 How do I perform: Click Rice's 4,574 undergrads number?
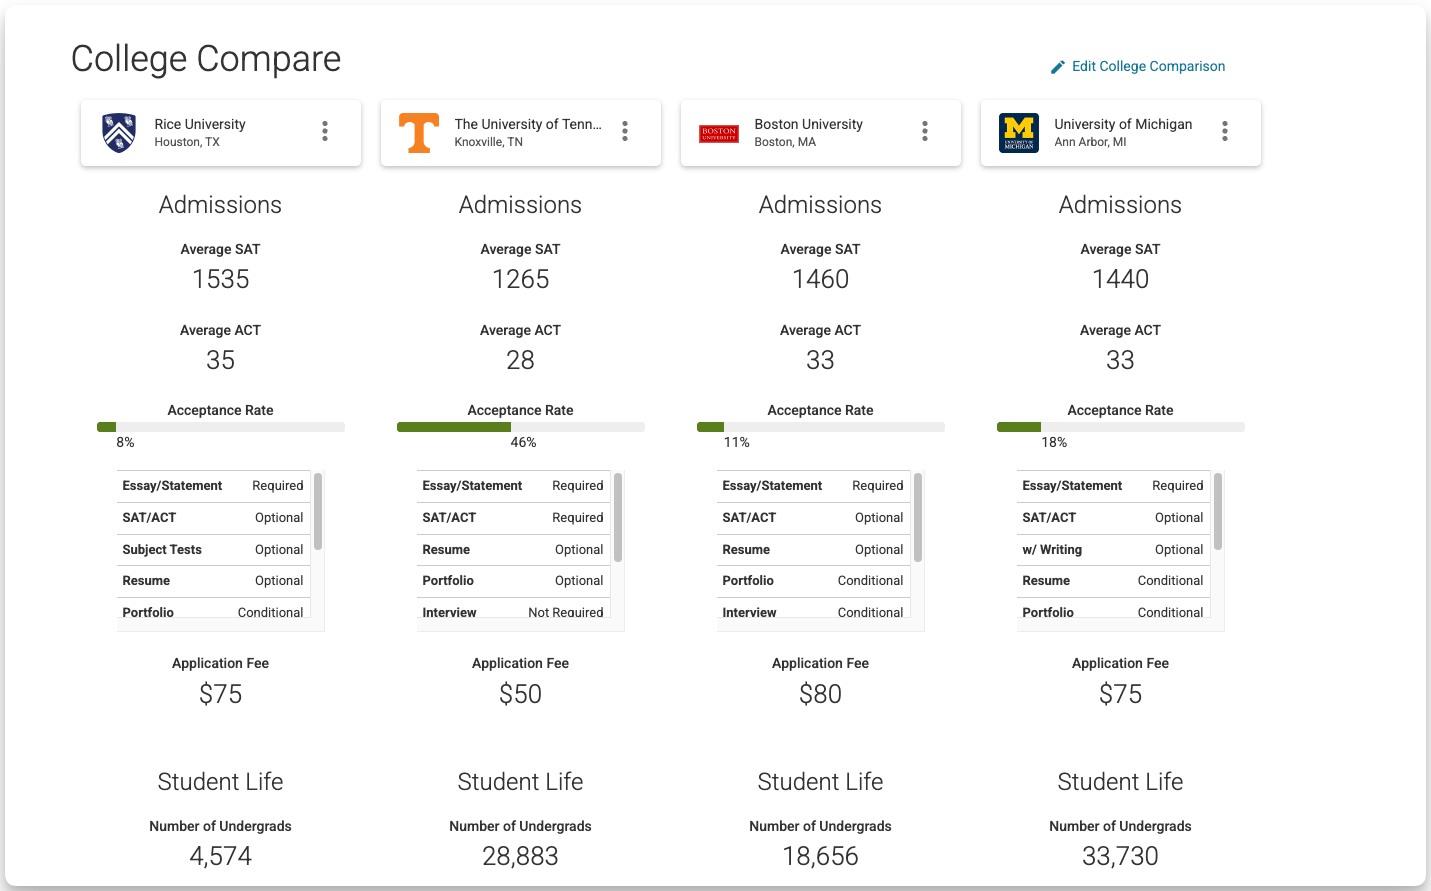pyautogui.click(x=221, y=856)
